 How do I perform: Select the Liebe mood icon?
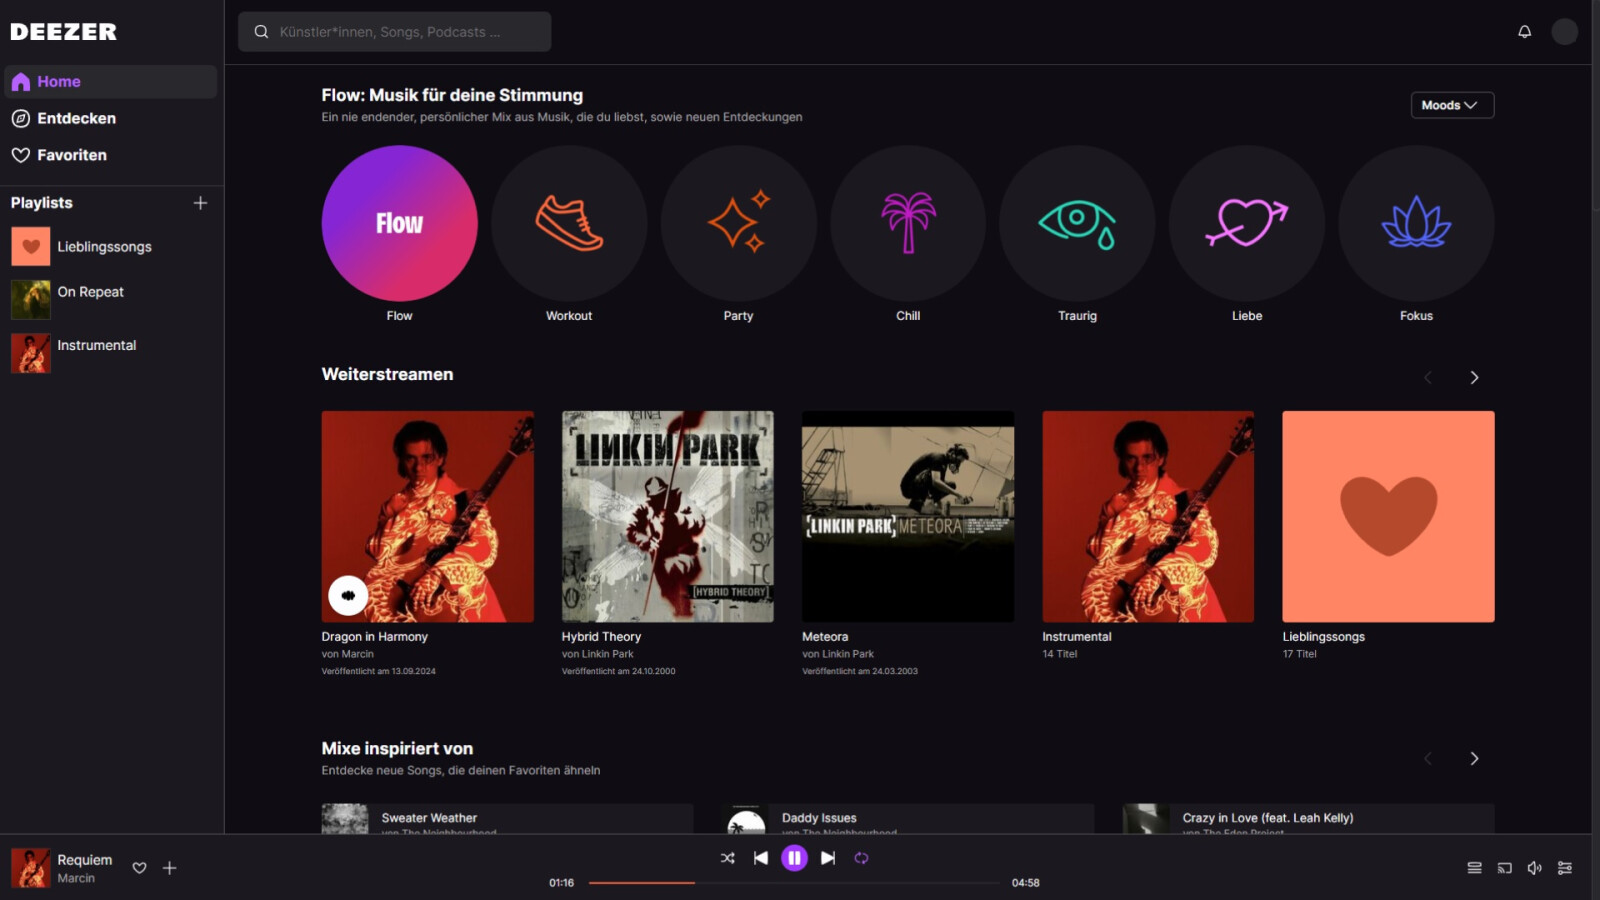coord(1246,224)
